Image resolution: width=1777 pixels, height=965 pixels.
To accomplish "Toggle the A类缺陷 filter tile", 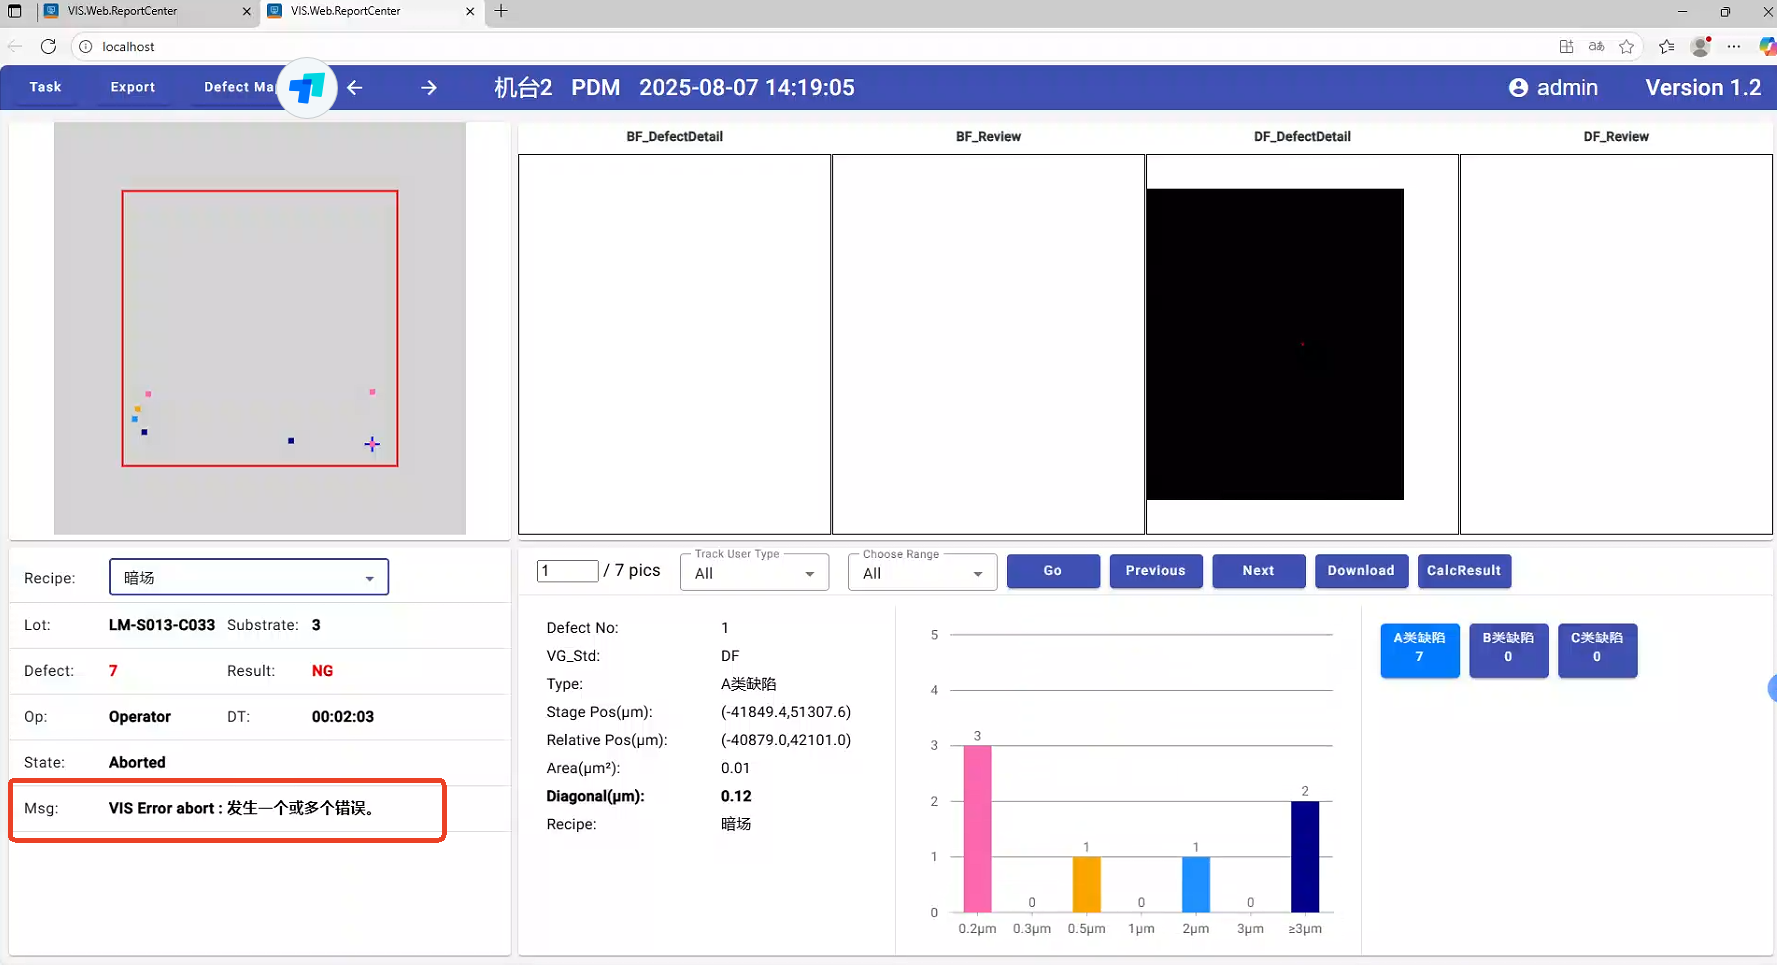I will pyautogui.click(x=1419, y=649).
